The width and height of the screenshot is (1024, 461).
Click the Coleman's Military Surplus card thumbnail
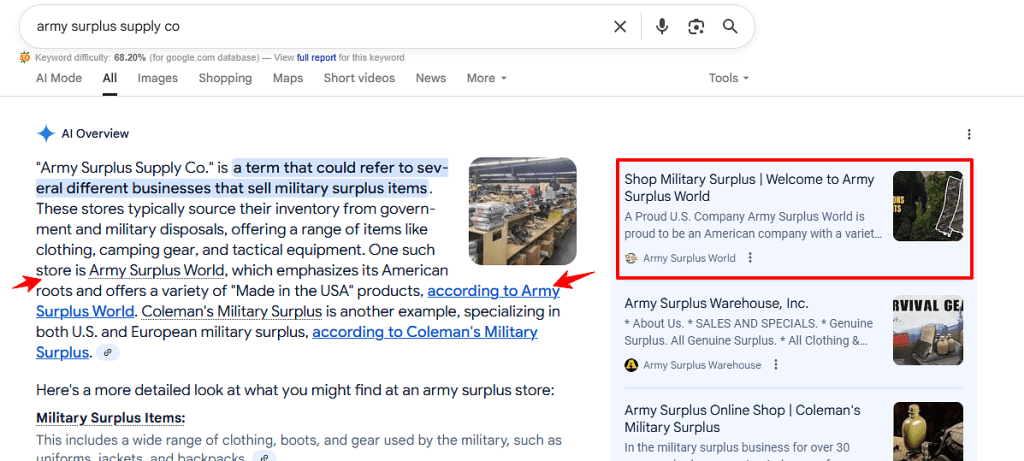(x=928, y=431)
